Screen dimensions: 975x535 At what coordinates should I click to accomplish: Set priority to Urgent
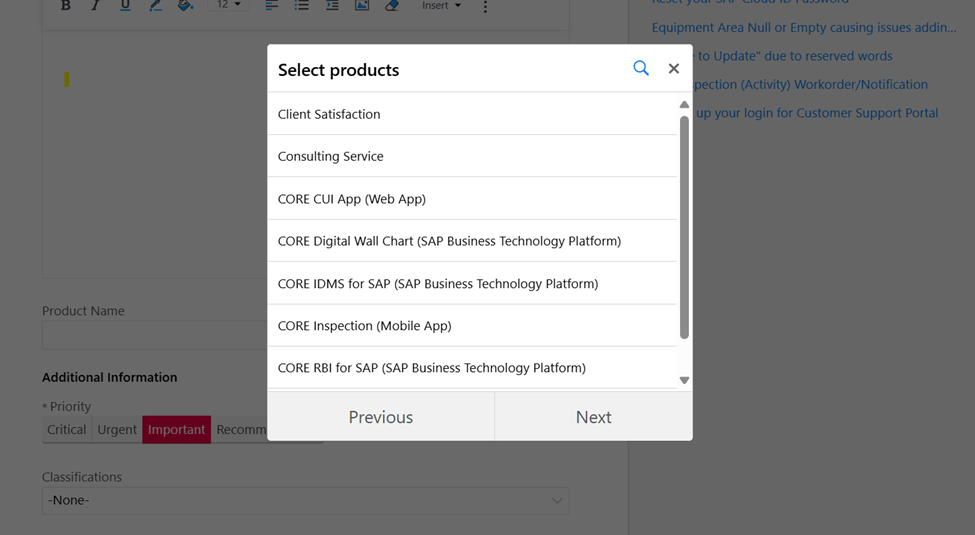[117, 429]
